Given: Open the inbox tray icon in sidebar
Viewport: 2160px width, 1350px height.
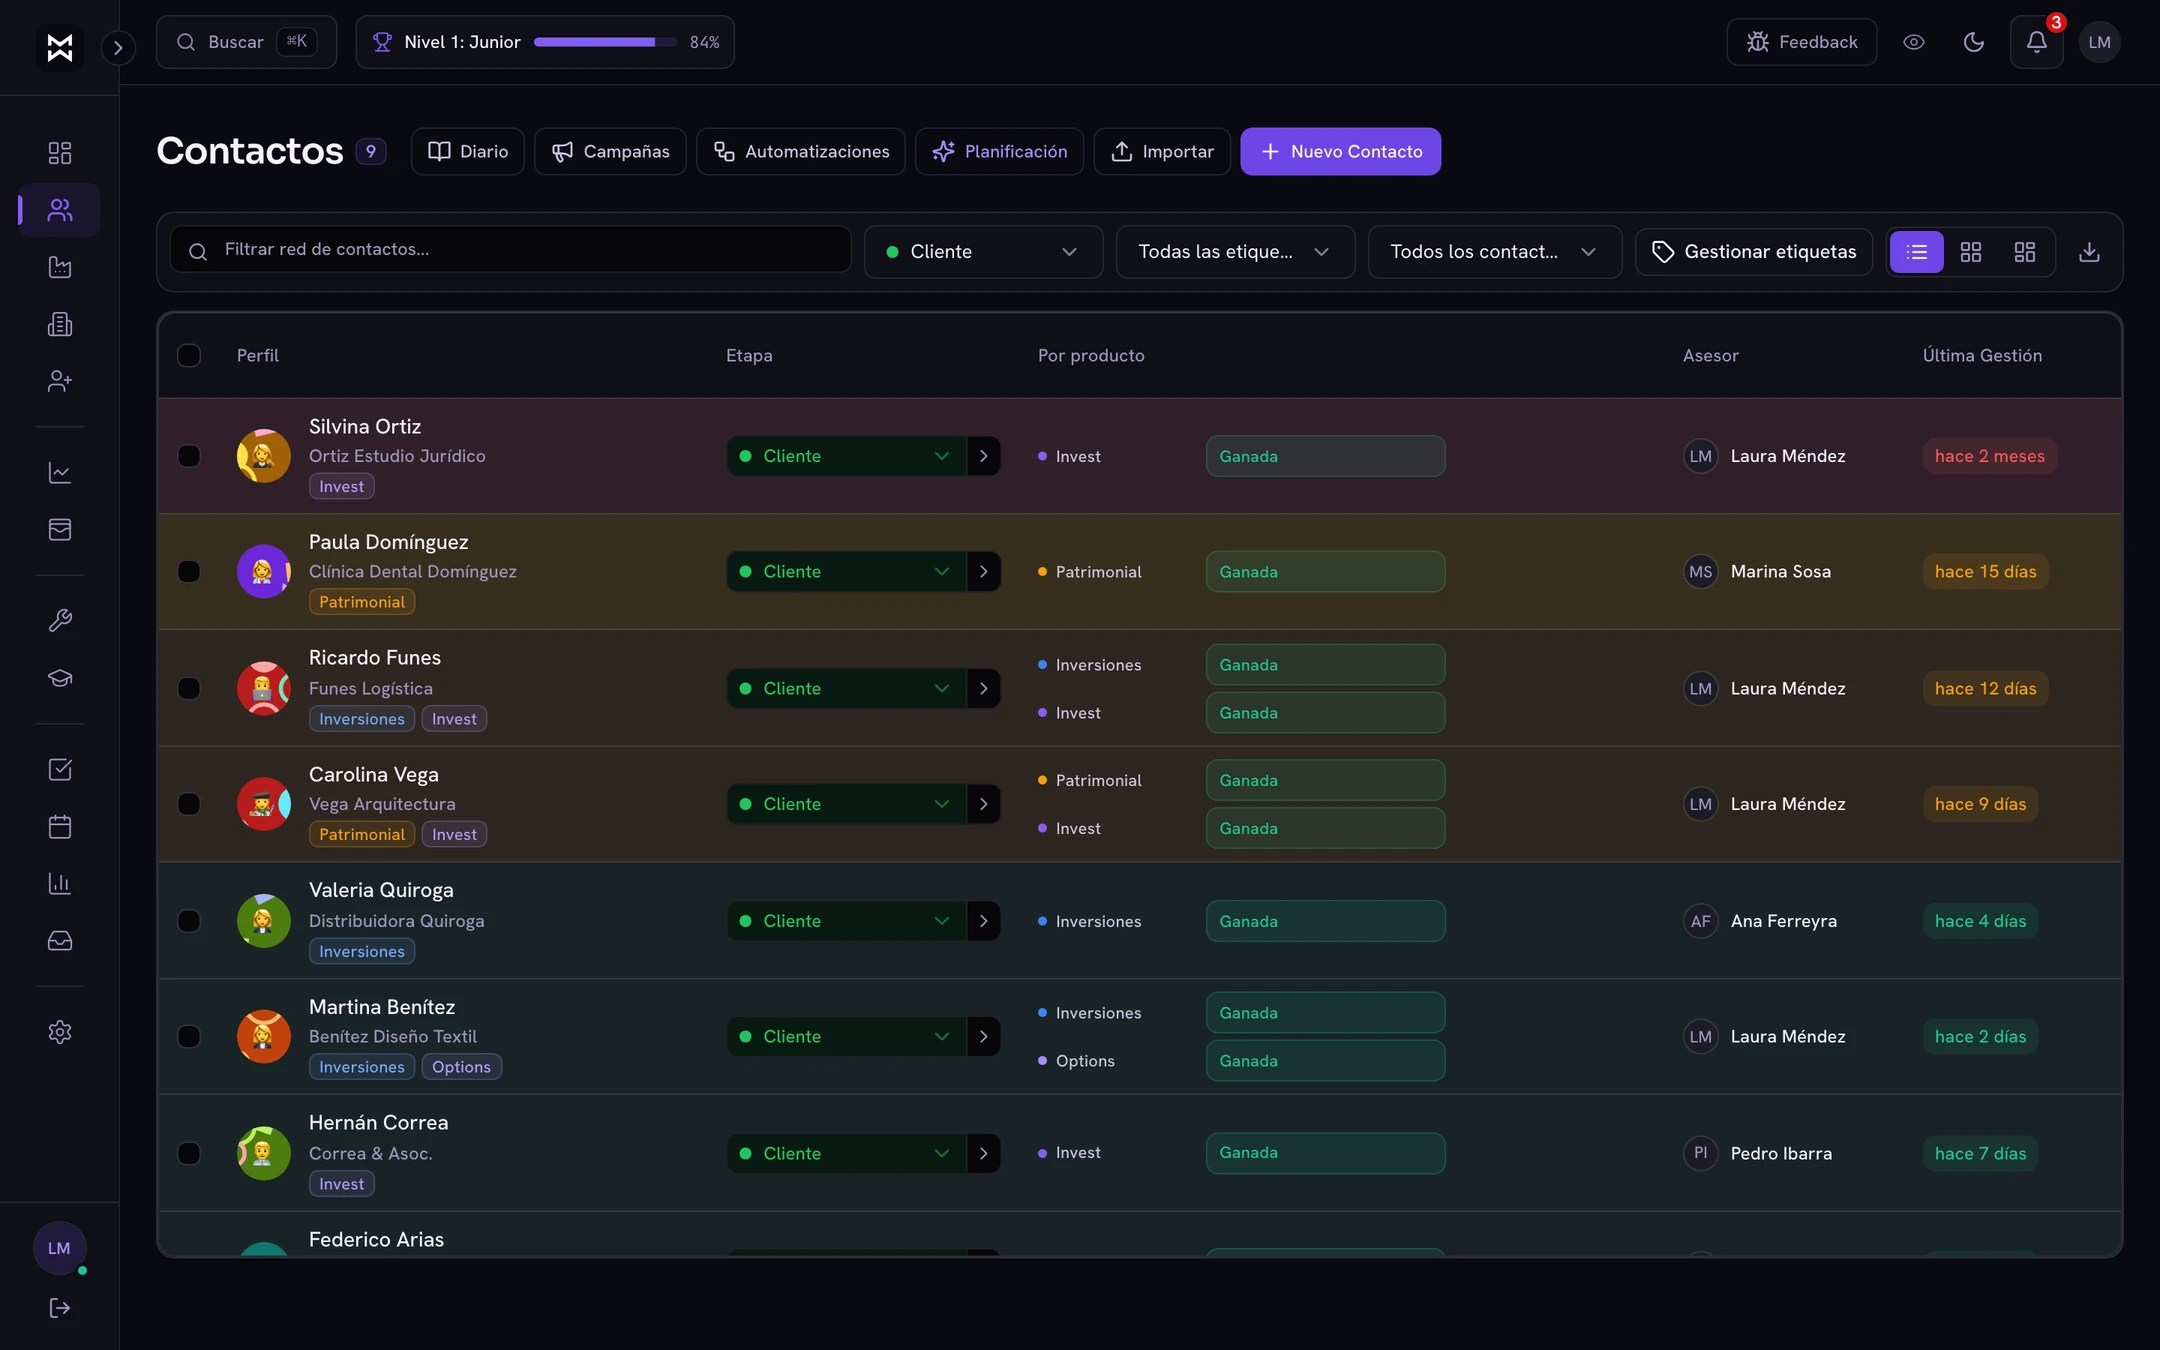Looking at the screenshot, I should [60, 940].
